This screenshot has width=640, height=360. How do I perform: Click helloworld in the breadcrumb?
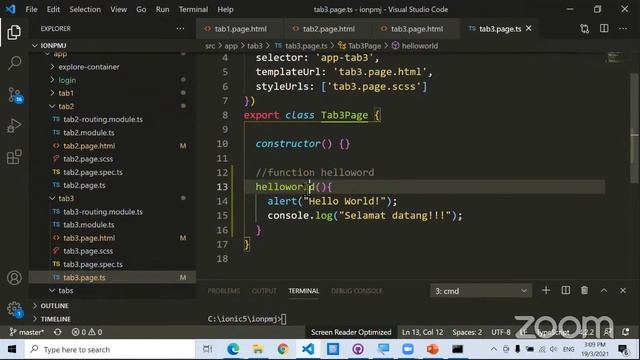click(x=420, y=46)
